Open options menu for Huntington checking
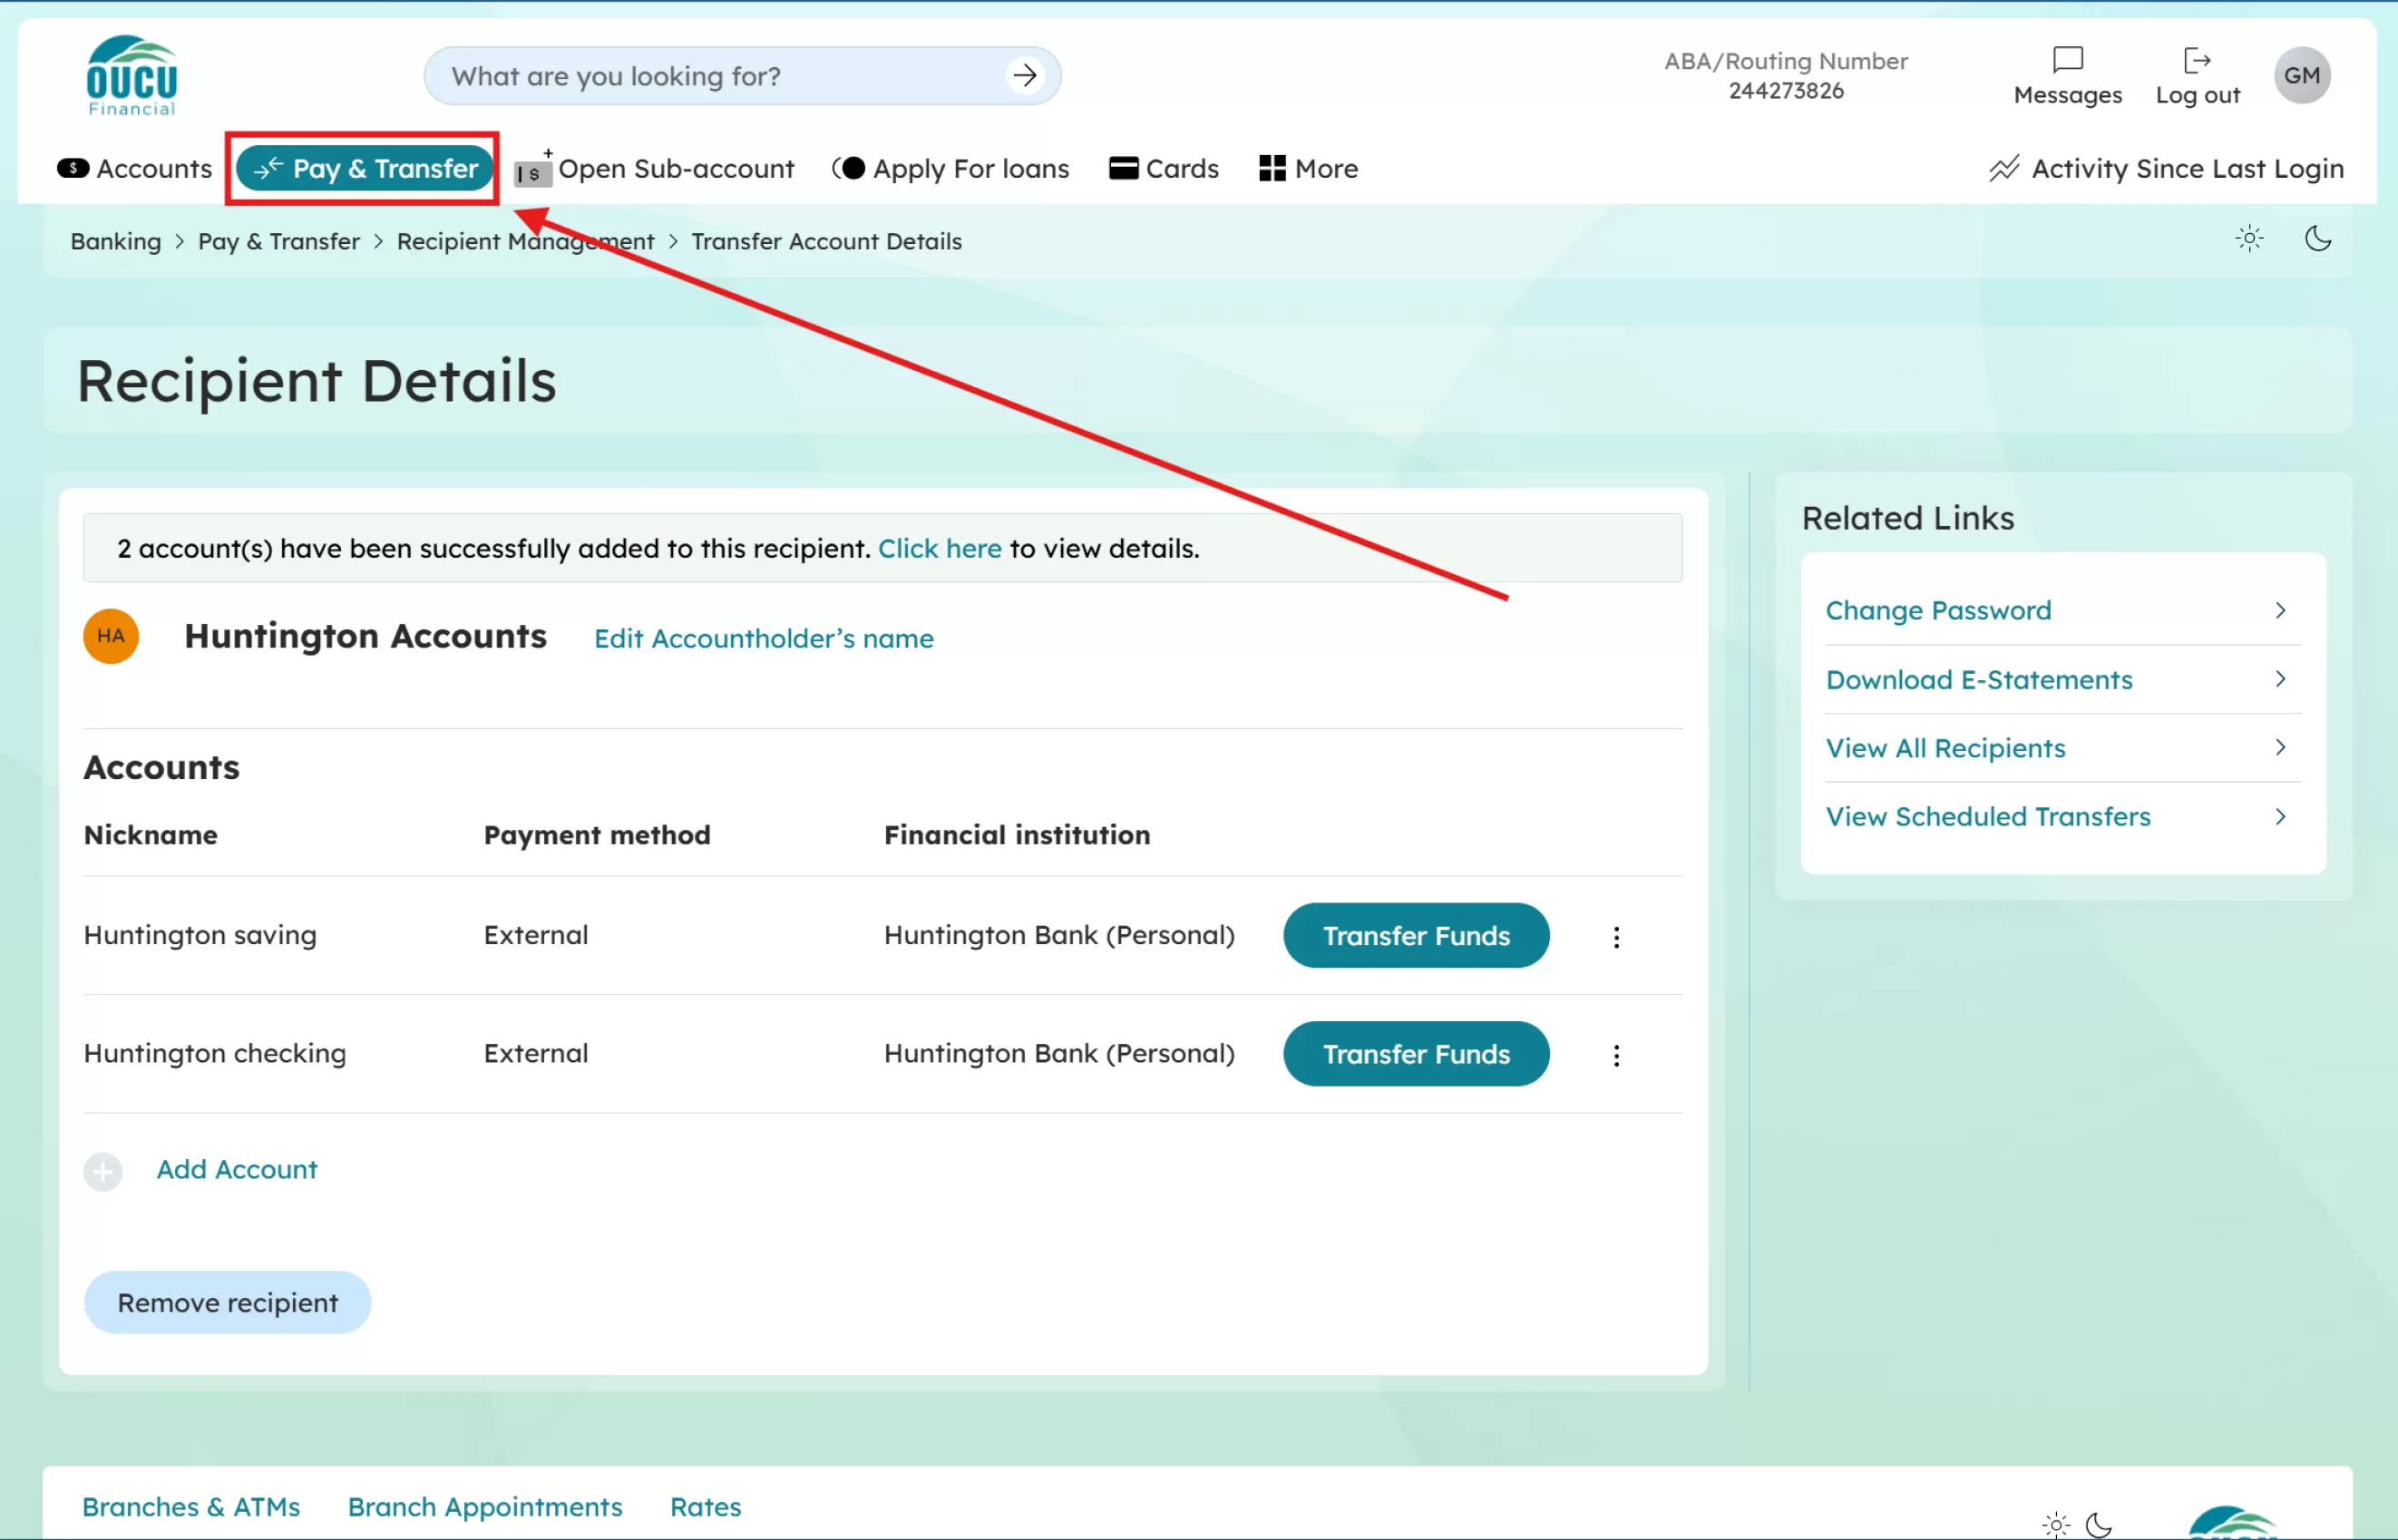The image size is (2398, 1540). coord(1616,1055)
